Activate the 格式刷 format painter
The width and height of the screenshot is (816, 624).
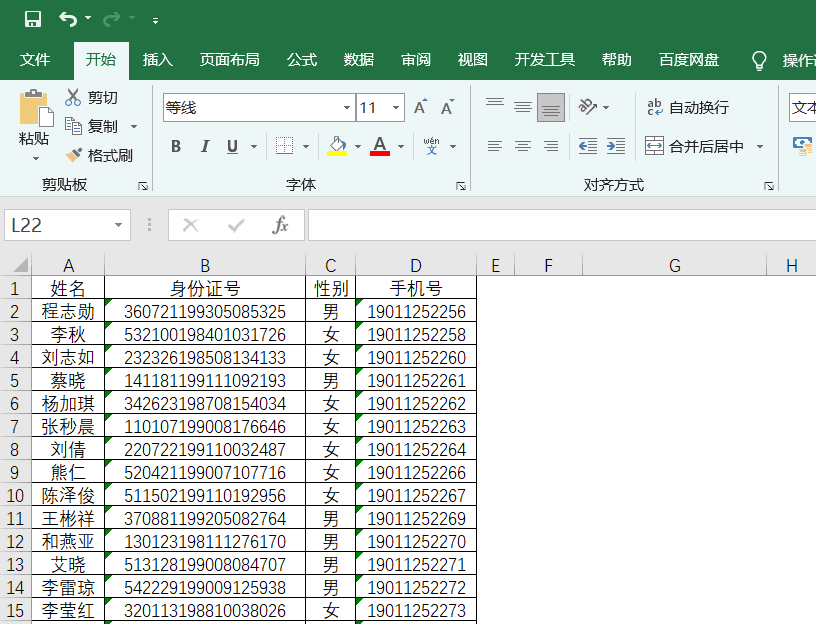coord(99,155)
